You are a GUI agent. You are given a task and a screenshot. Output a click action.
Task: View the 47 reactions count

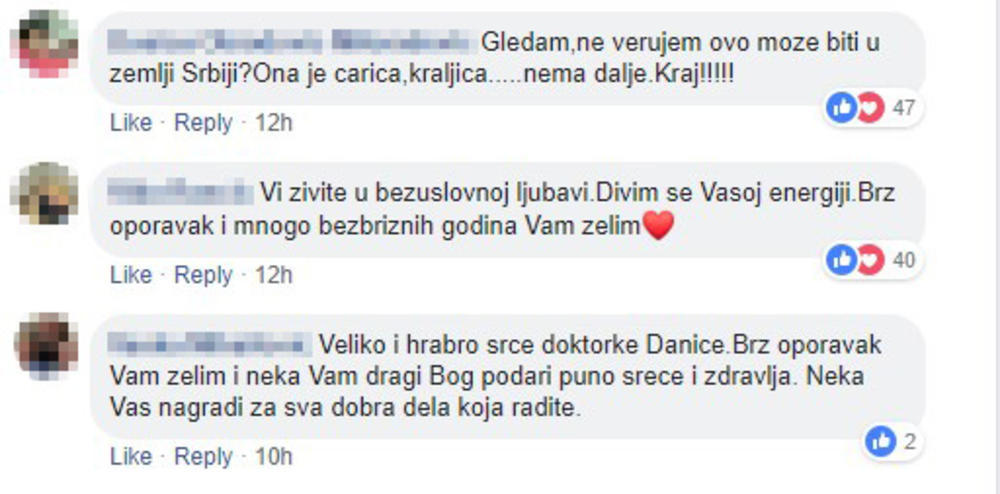(903, 108)
